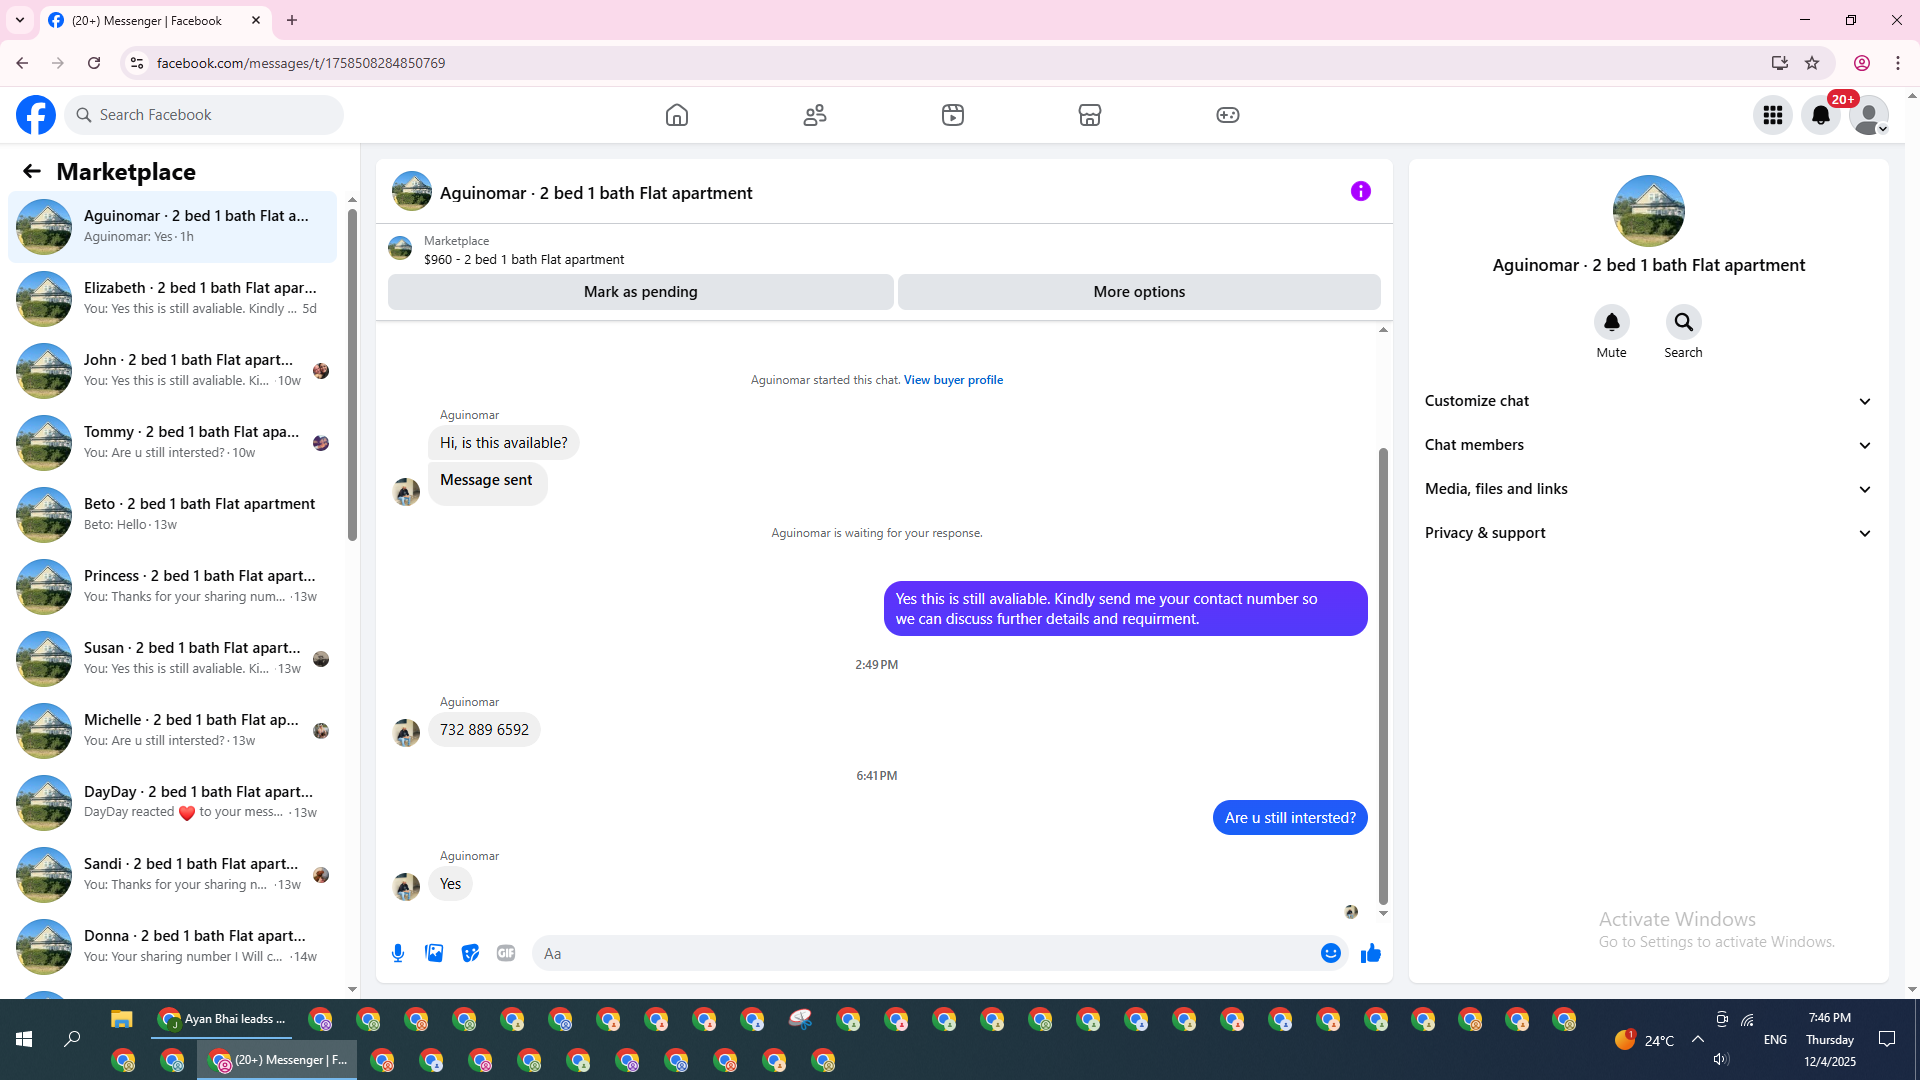Expand Chat members section
The width and height of the screenshot is (1920, 1080).
1648,445
